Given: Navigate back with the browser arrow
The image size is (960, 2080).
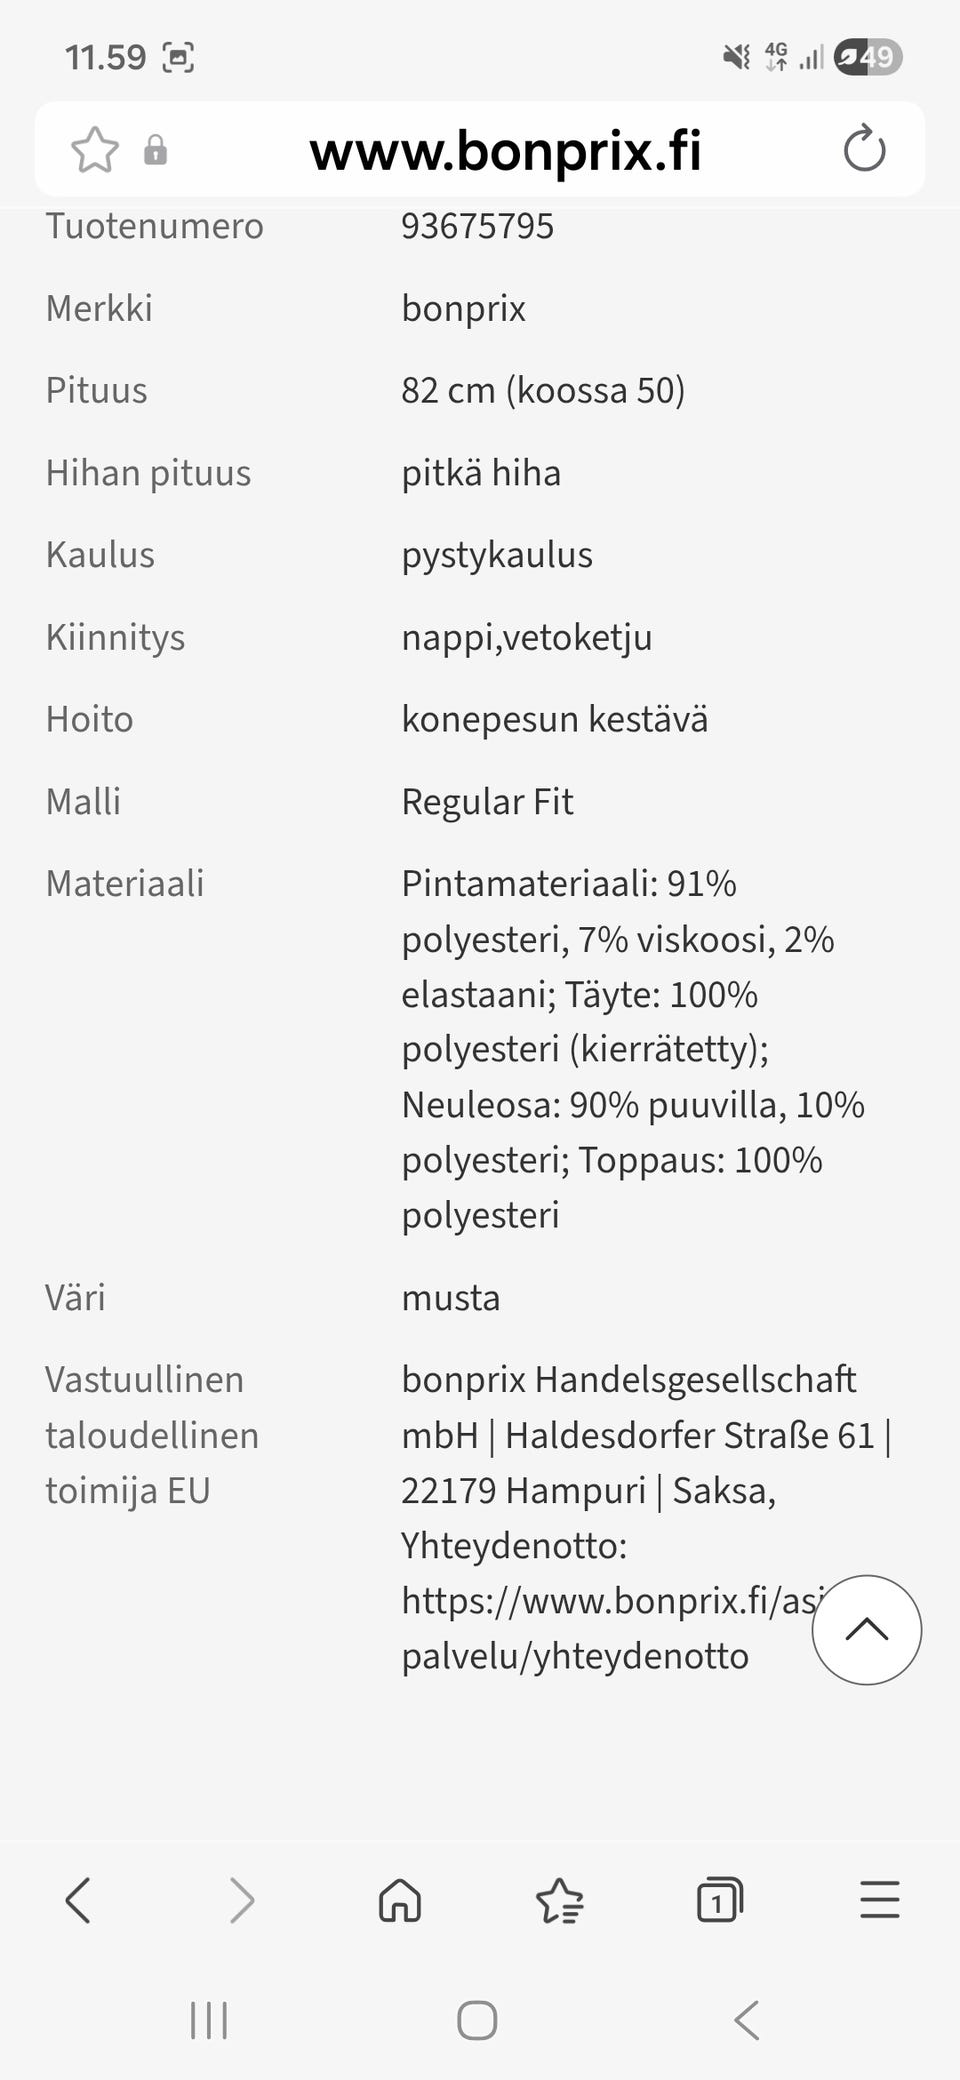Looking at the screenshot, I should click(x=77, y=1899).
